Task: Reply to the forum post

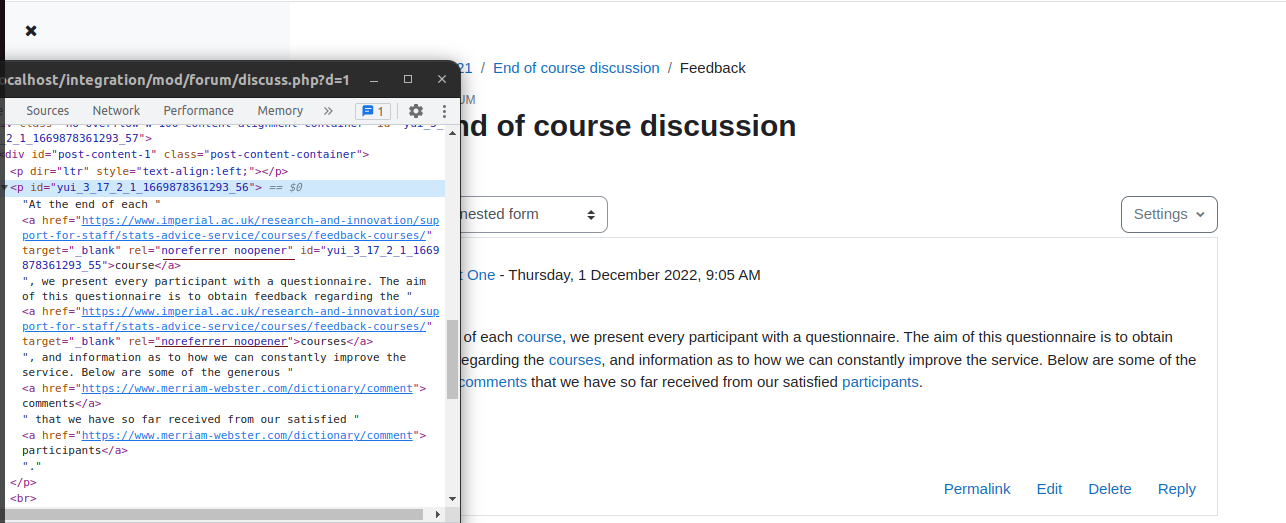Action: pos(1177,489)
